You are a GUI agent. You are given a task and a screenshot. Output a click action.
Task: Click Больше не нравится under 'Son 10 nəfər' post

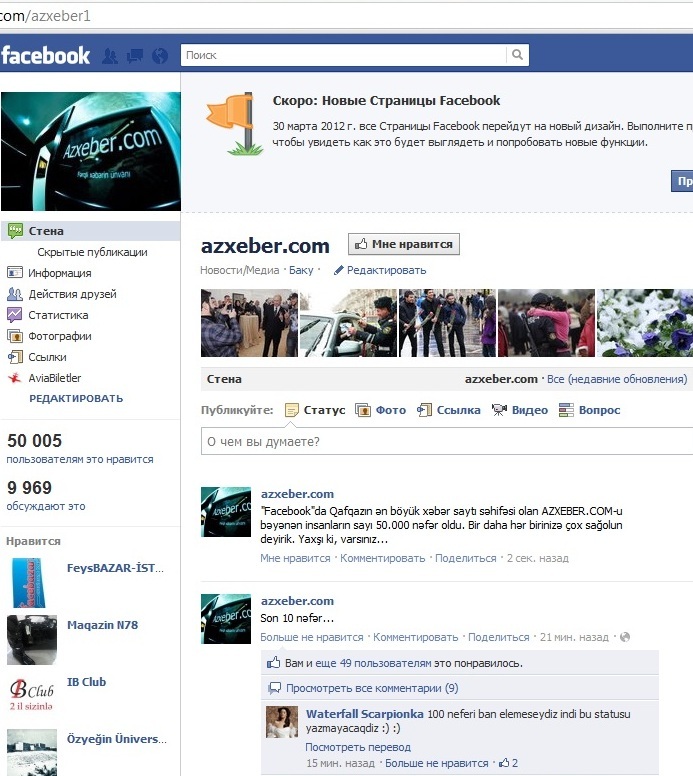pos(312,637)
